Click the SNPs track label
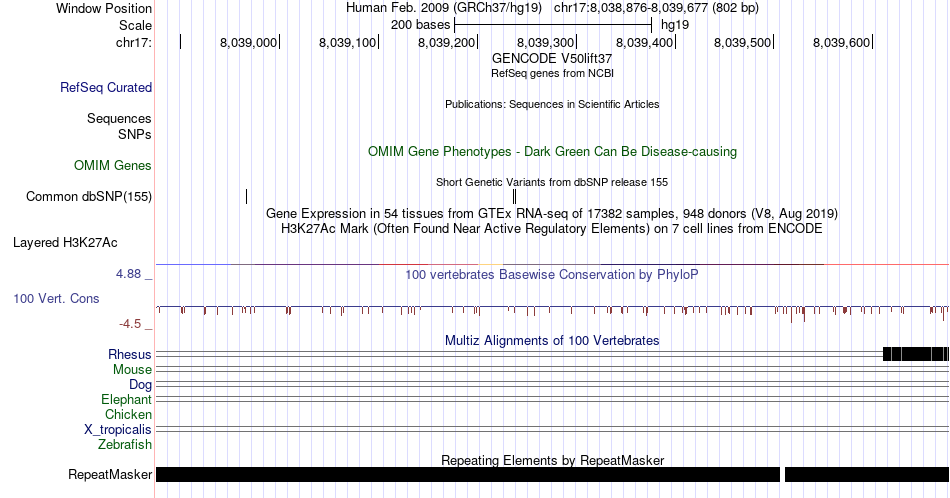The width and height of the screenshot is (950, 498). click(x=135, y=134)
